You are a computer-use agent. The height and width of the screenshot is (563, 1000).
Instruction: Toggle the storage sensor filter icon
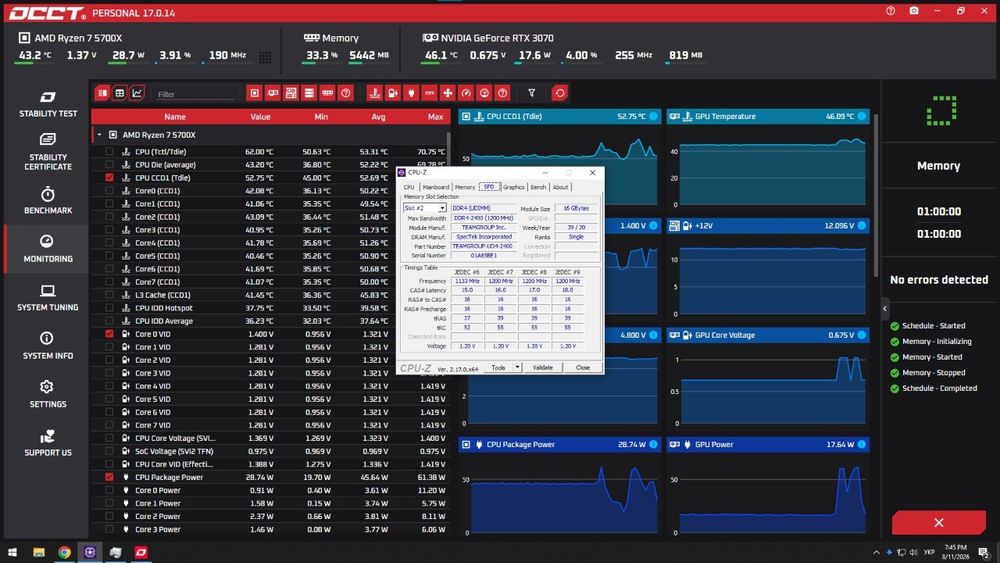click(x=309, y=93)
